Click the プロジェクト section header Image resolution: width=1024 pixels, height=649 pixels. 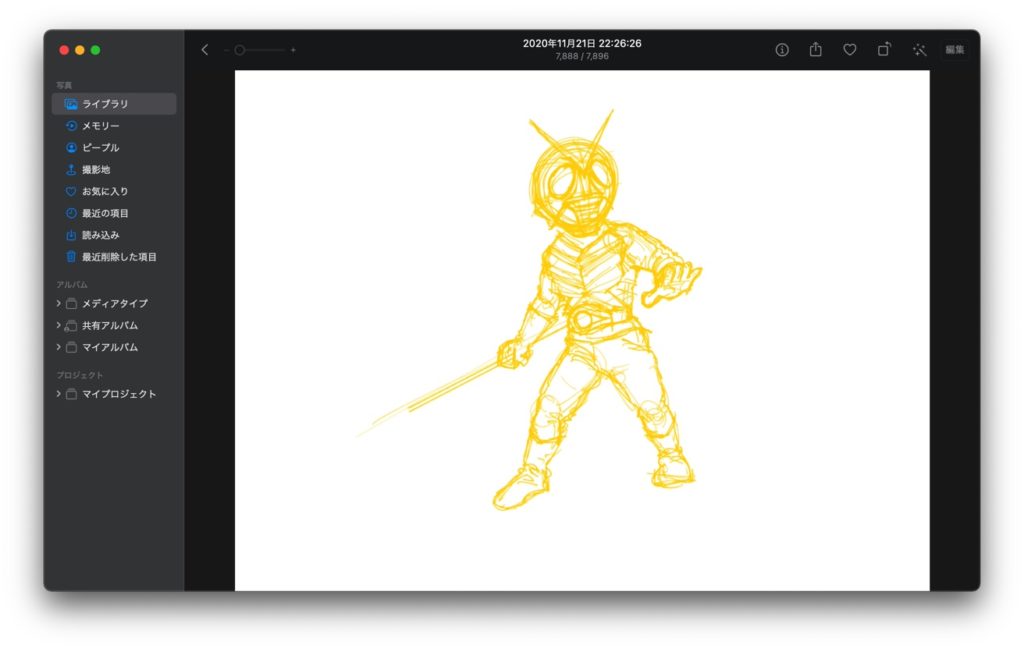(x=80, y=375)
